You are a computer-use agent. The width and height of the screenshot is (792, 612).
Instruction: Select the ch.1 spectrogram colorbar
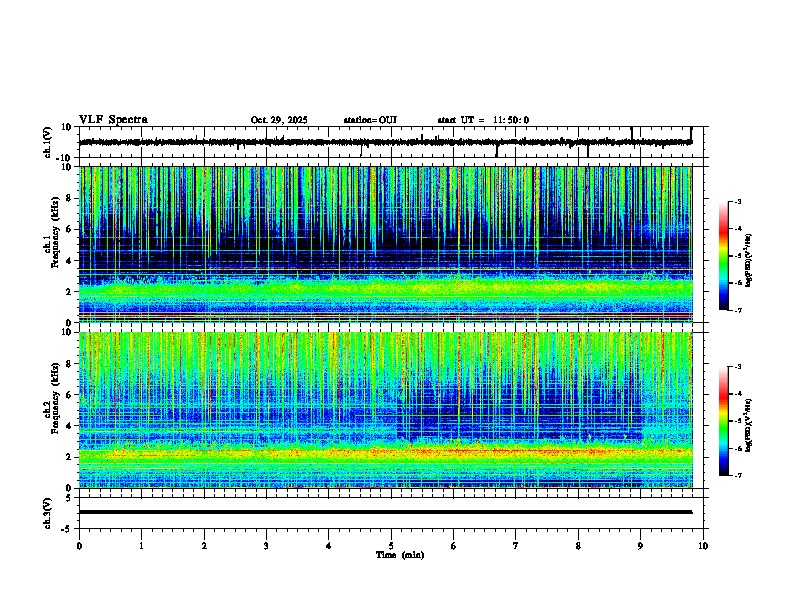[724, 256]
